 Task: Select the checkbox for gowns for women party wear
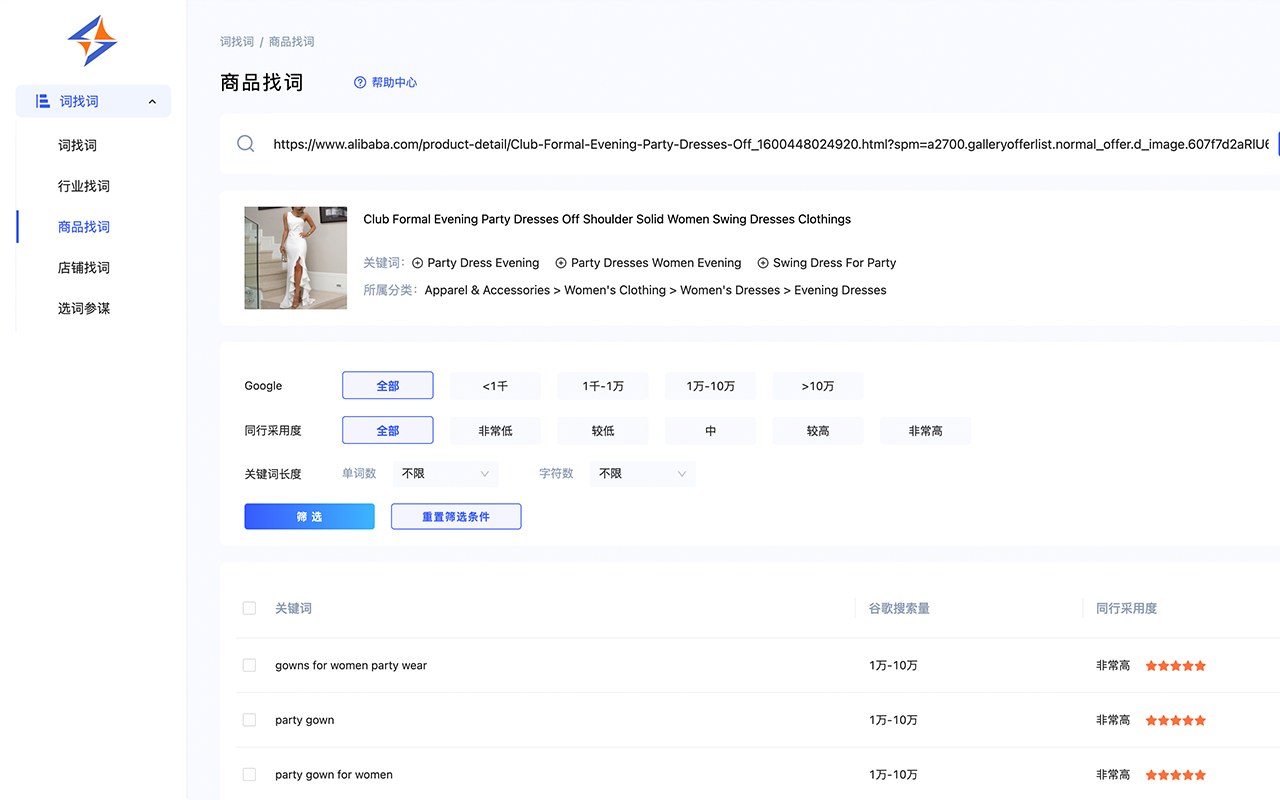tap(249, 664)
